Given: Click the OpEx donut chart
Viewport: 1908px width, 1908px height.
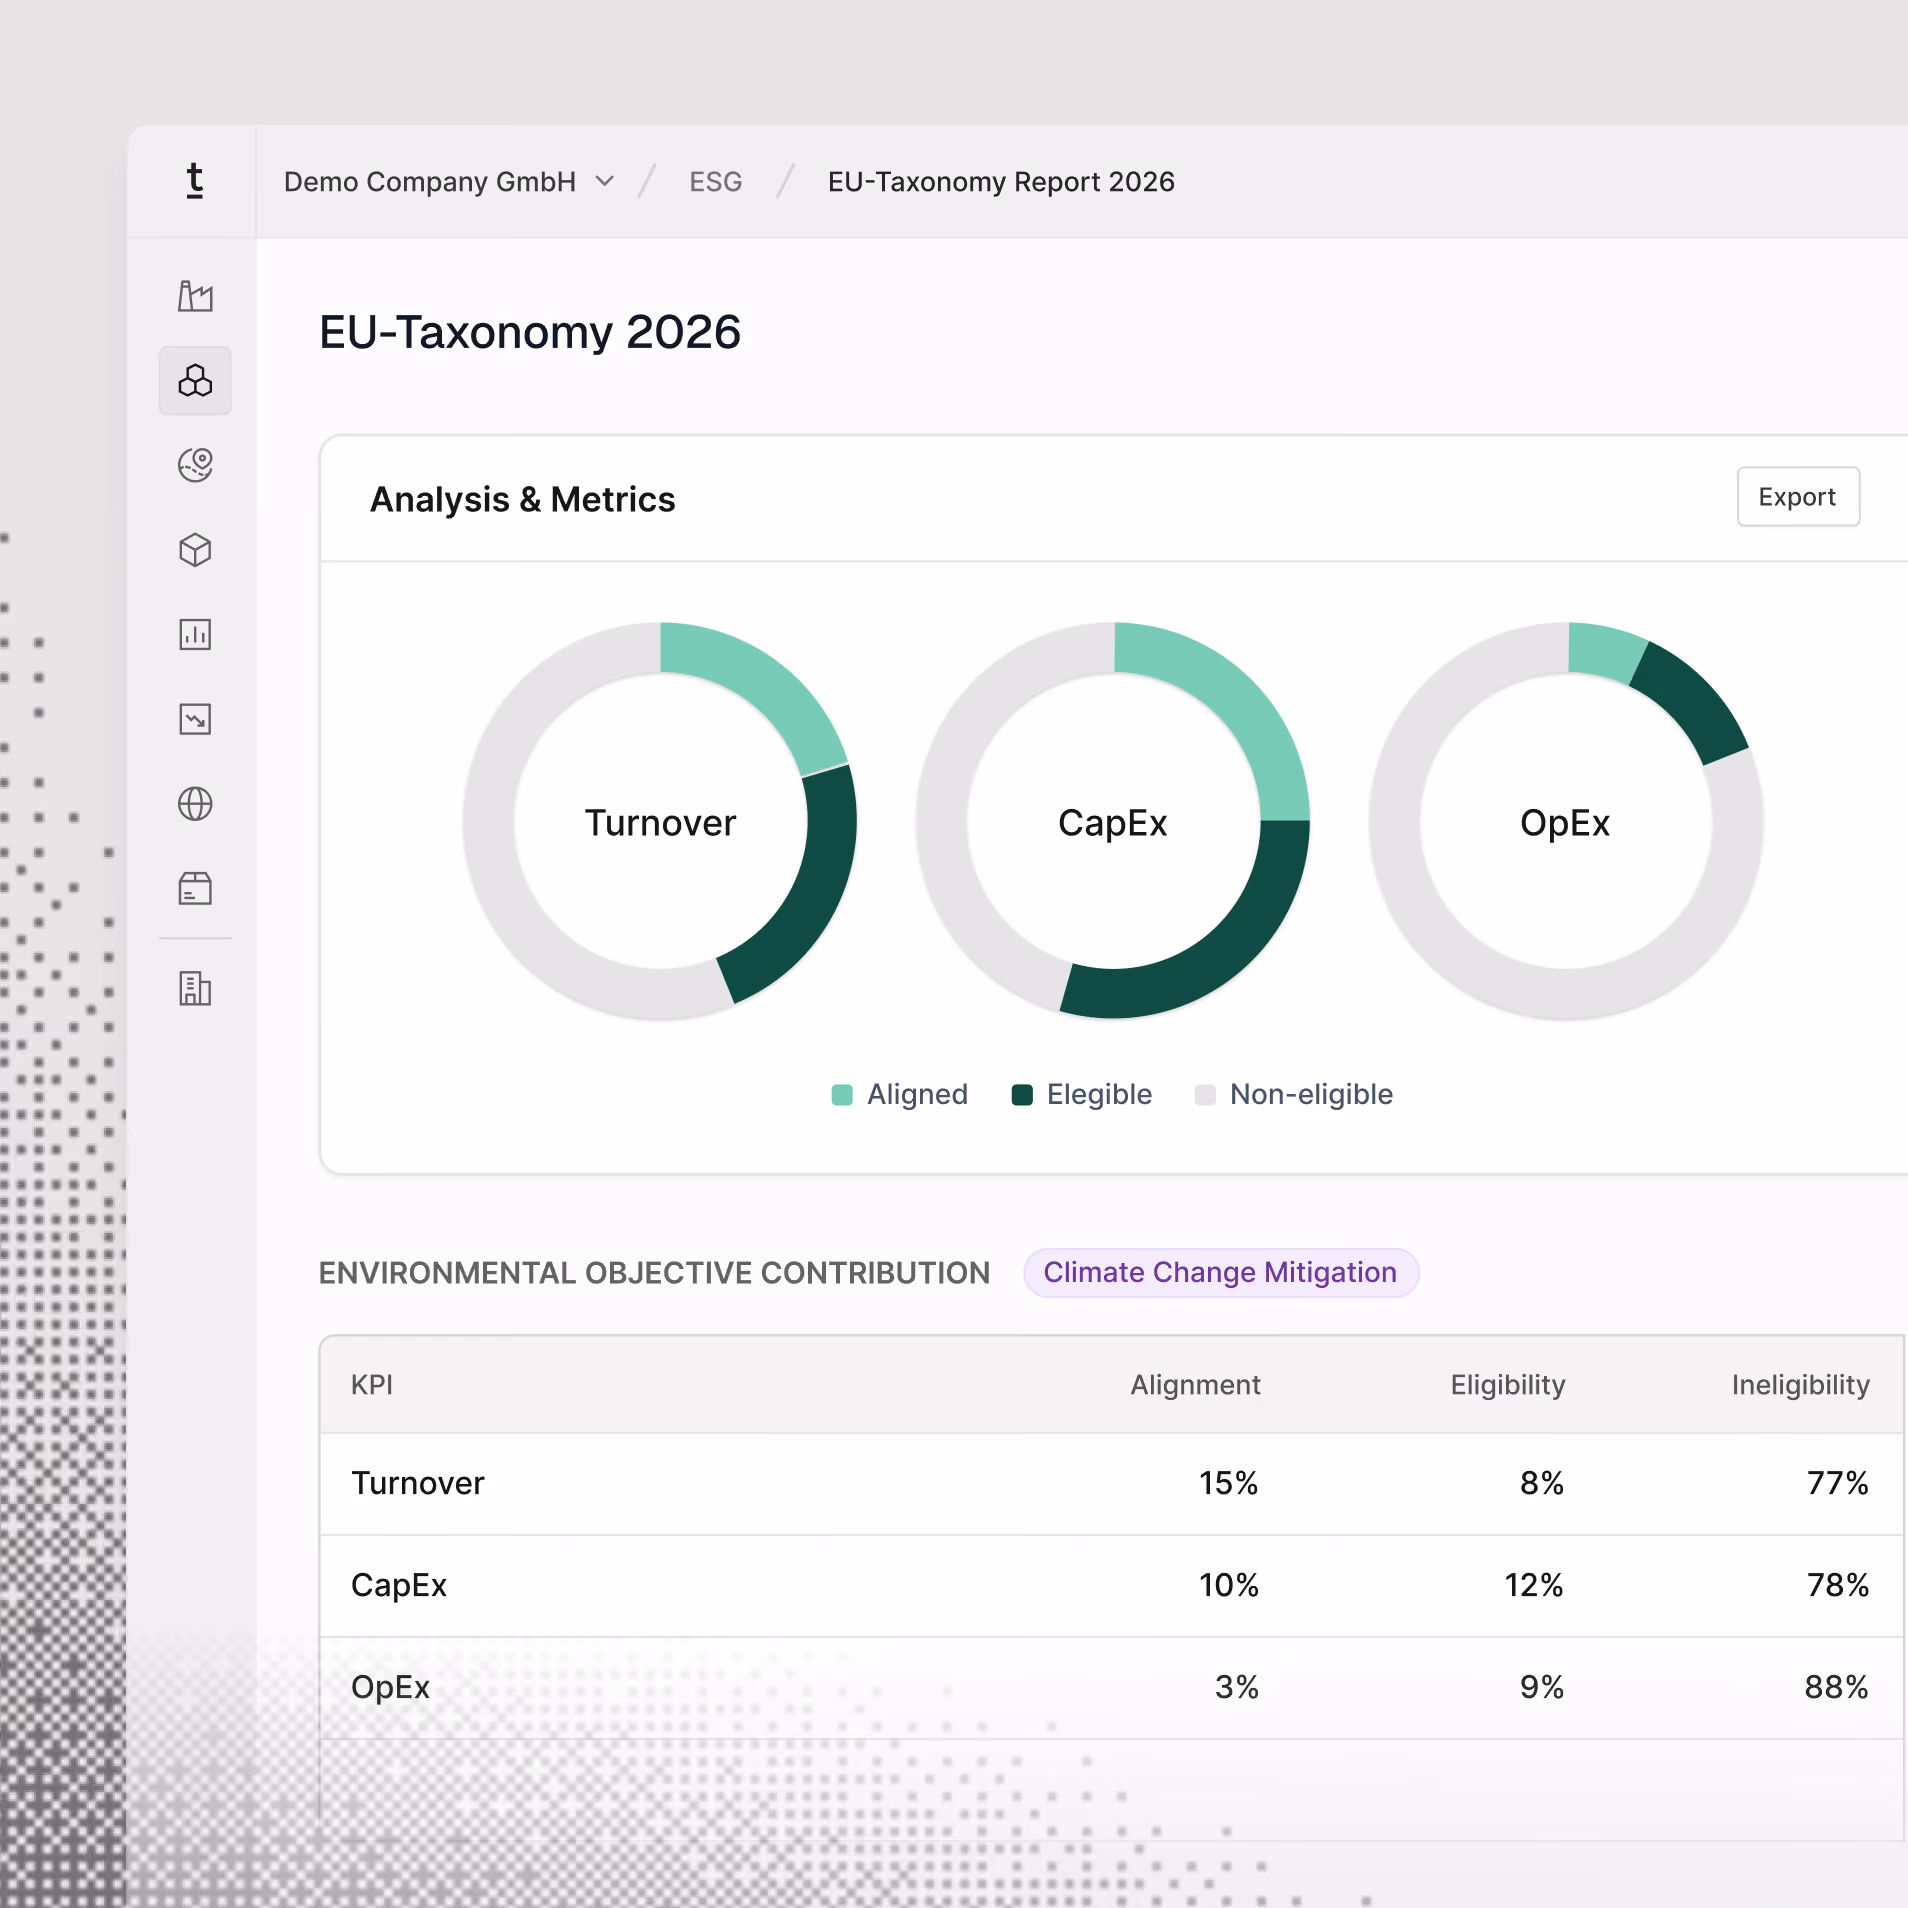Looking at the screenshot, I should 1566,821.
